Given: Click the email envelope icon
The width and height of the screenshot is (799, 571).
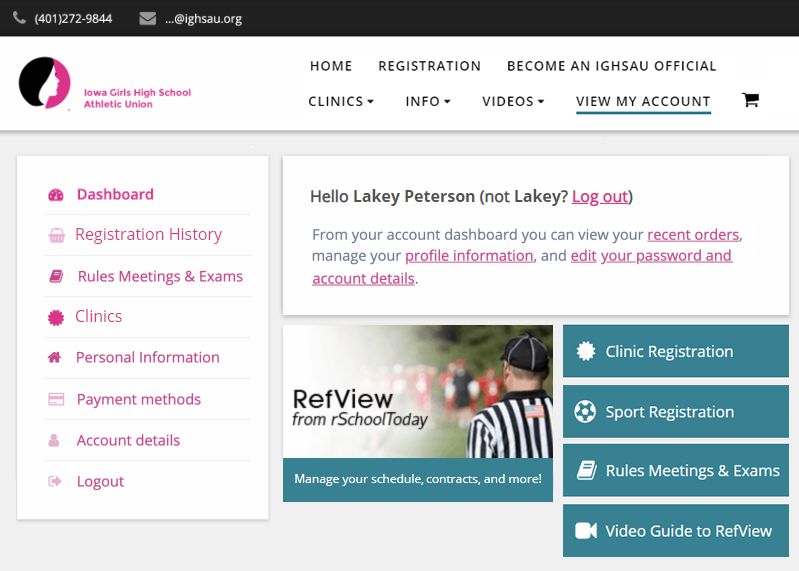Looking at the screenshot, I should (x=147, y=18).
